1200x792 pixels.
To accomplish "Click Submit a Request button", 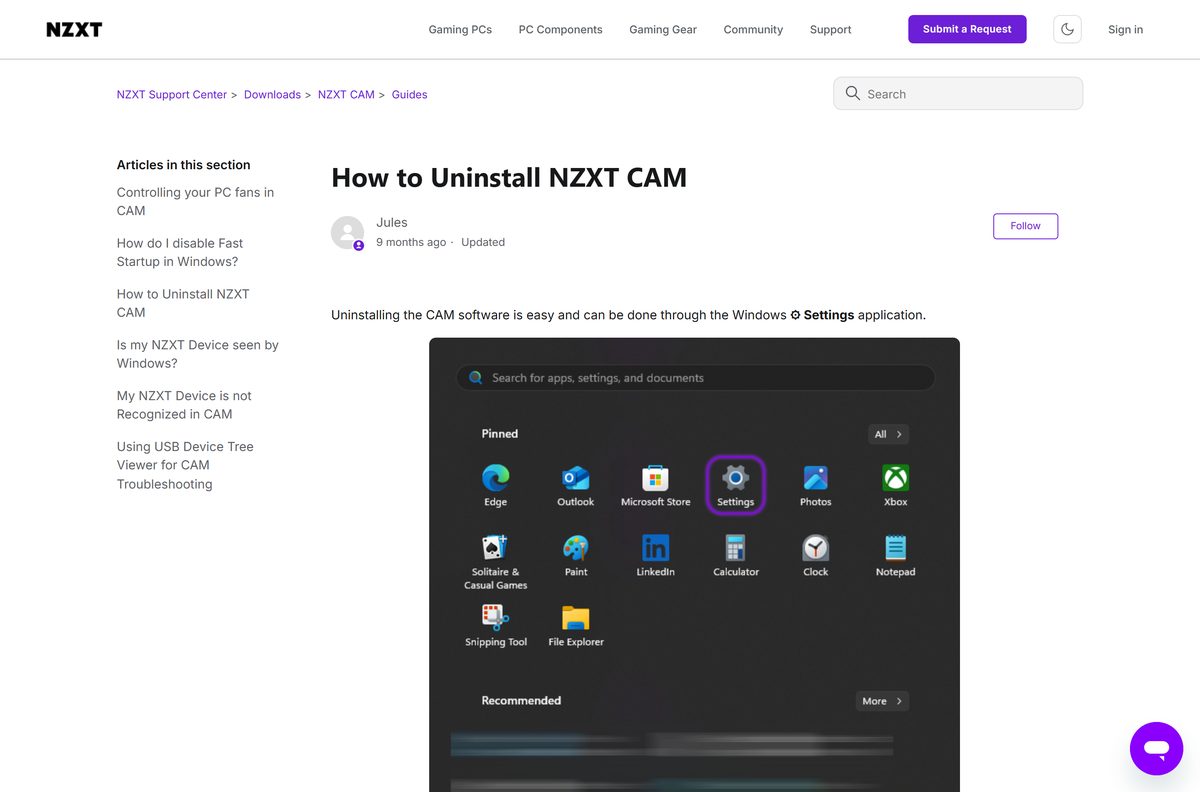I will point(967,29).
